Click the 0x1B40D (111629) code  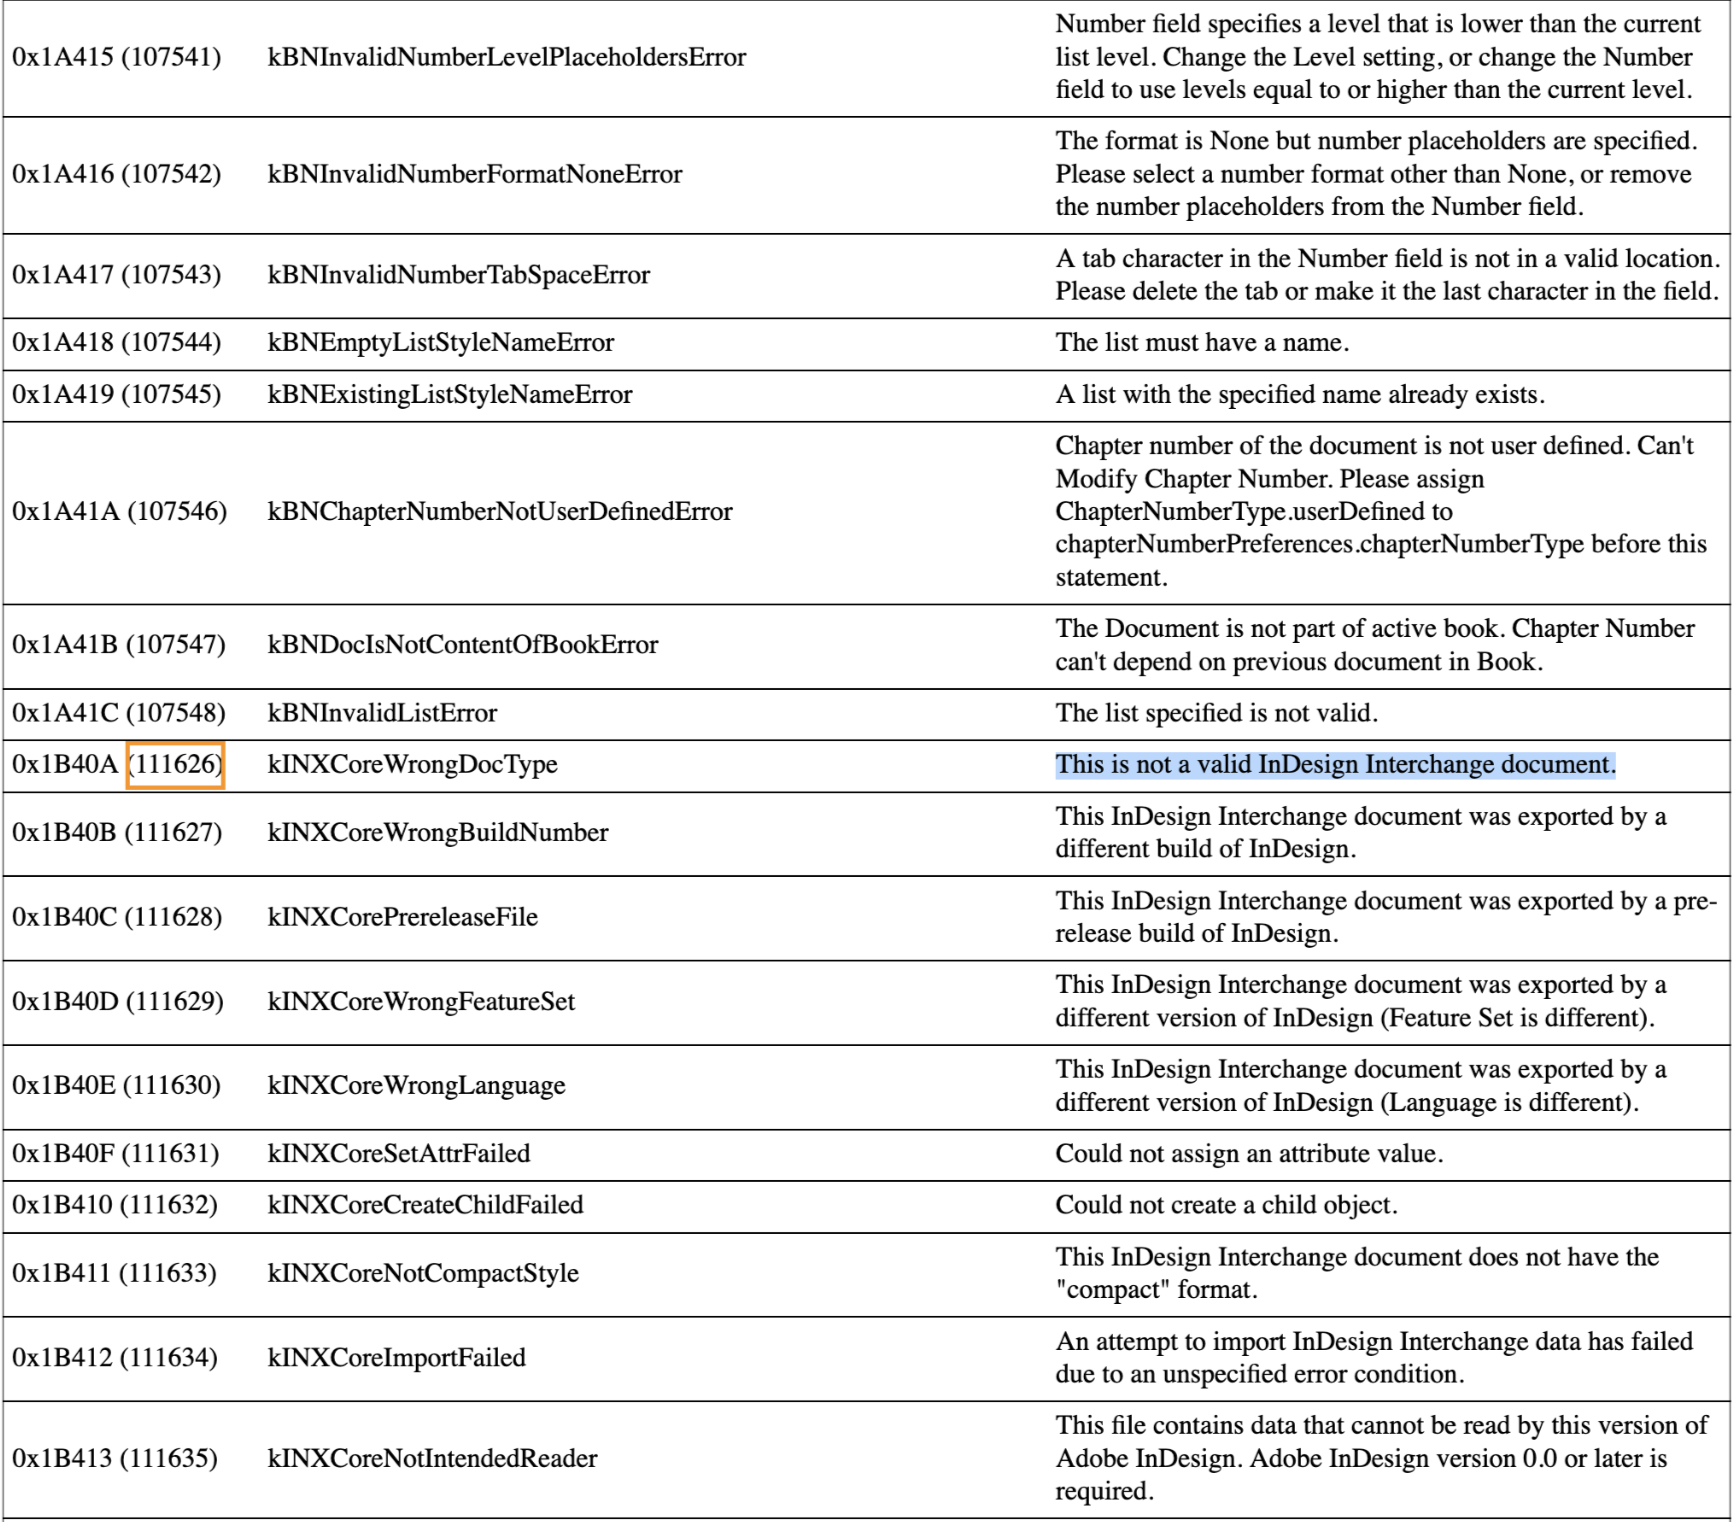click(117, 1001)
